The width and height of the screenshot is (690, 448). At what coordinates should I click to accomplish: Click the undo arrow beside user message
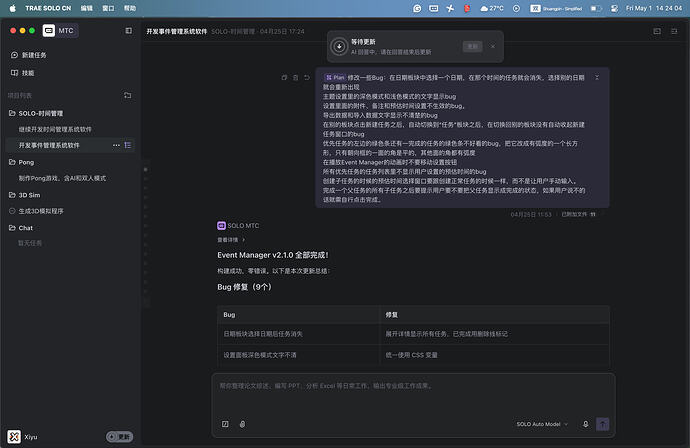click(x=307, y=77)
